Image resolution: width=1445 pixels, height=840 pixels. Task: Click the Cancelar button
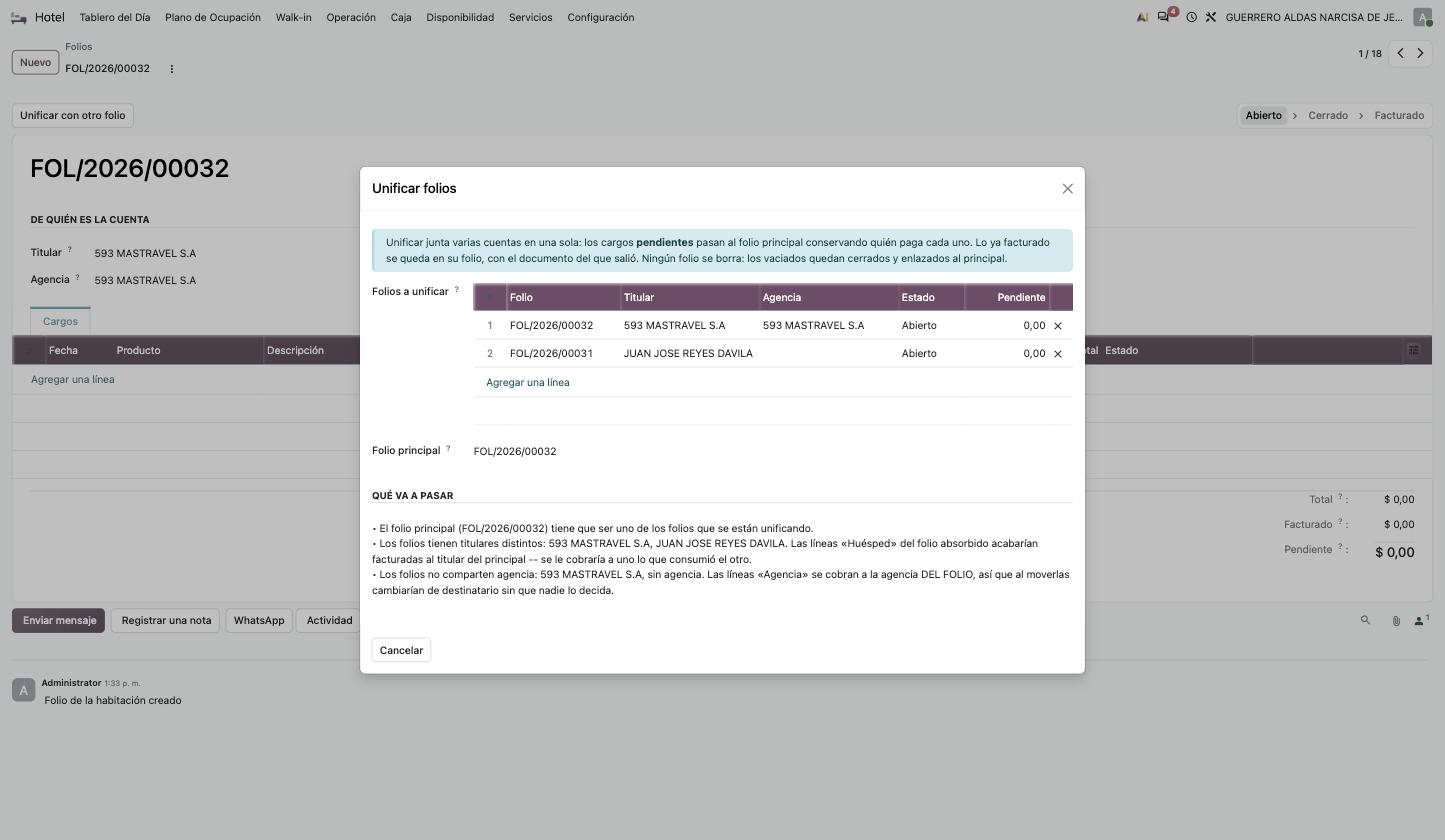coord(401,650)
